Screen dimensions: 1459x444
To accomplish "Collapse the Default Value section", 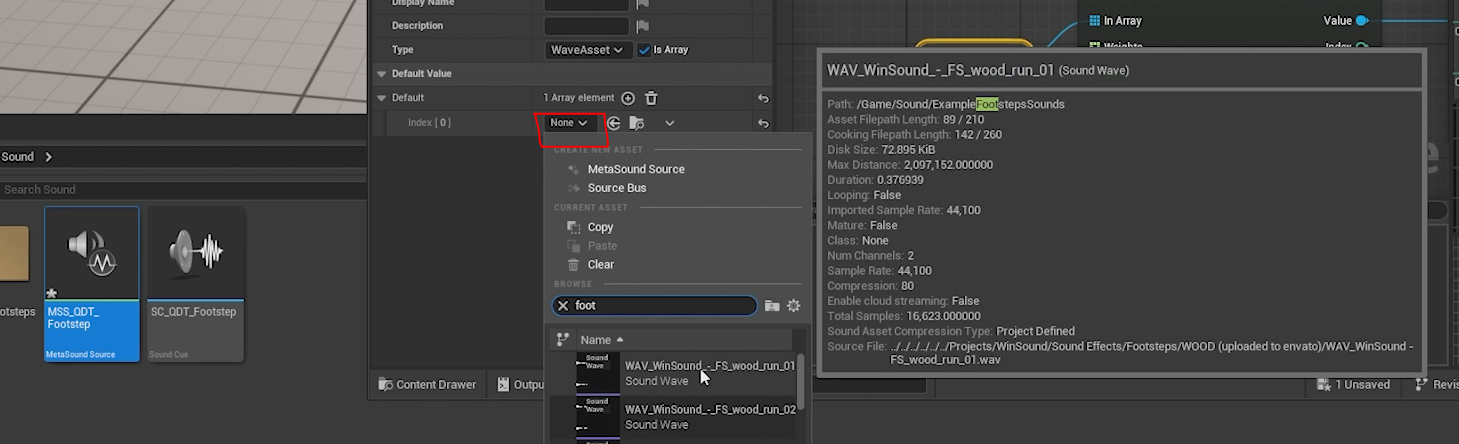I will pos(381,74).
